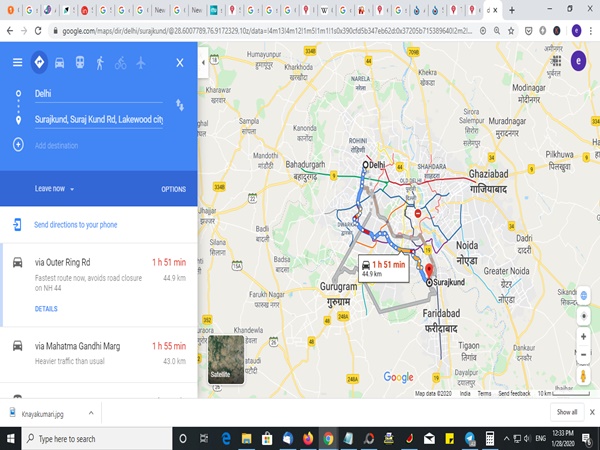Activate Street View pegman

tap(583, 376)
